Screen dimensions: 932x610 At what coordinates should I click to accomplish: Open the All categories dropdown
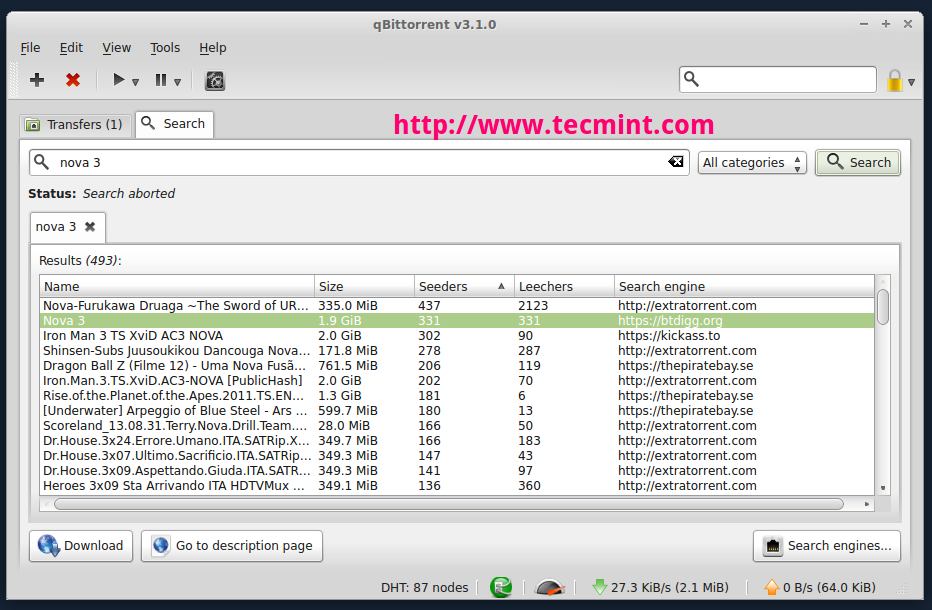pos(752,162)
